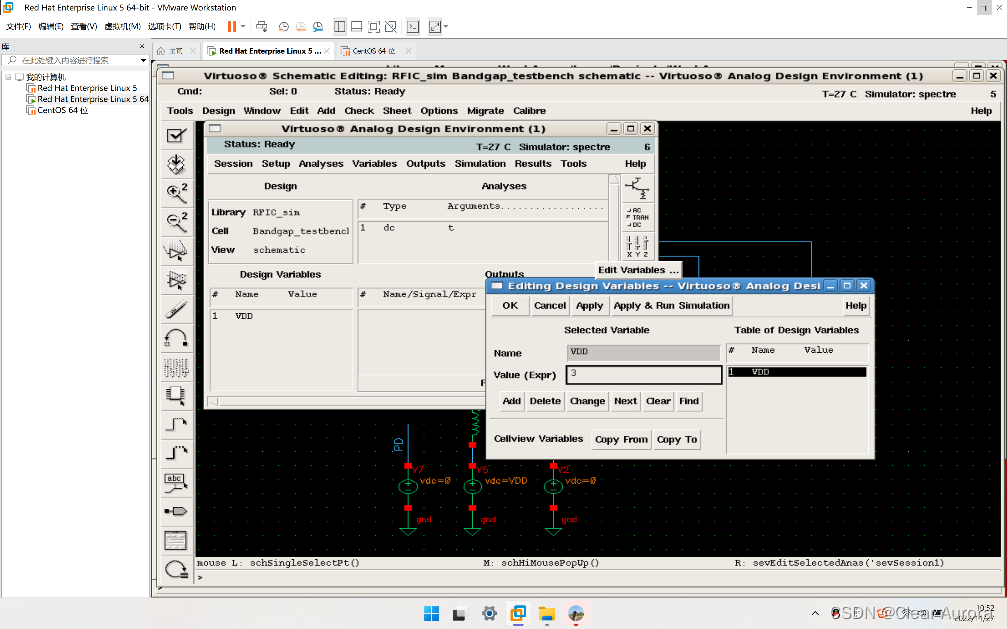1007x629 pixels.
Task: Click Help in Editing Design Variables dialog
Action: (855, 306)
